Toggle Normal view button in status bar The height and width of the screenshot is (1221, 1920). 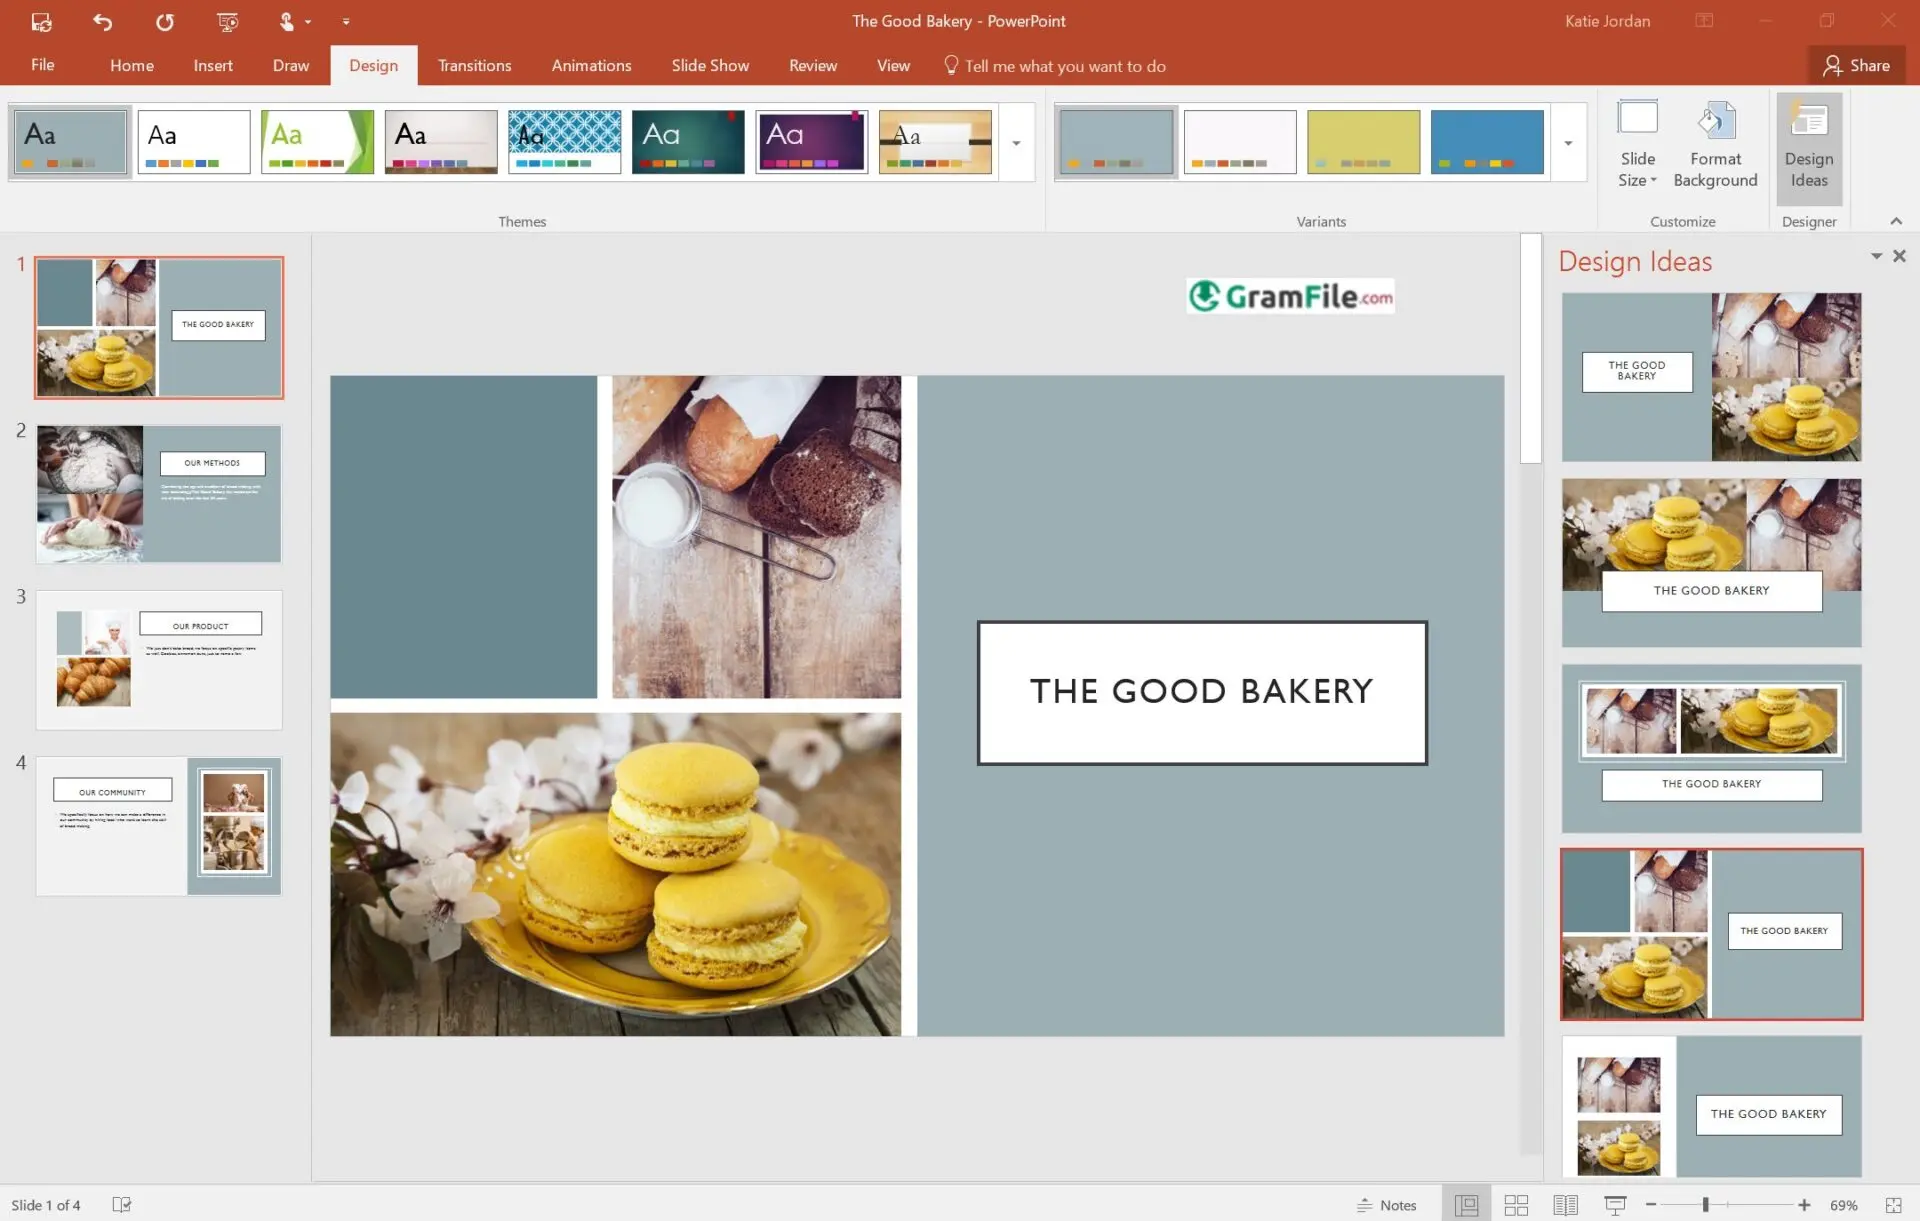(x=1466, y=1205)
